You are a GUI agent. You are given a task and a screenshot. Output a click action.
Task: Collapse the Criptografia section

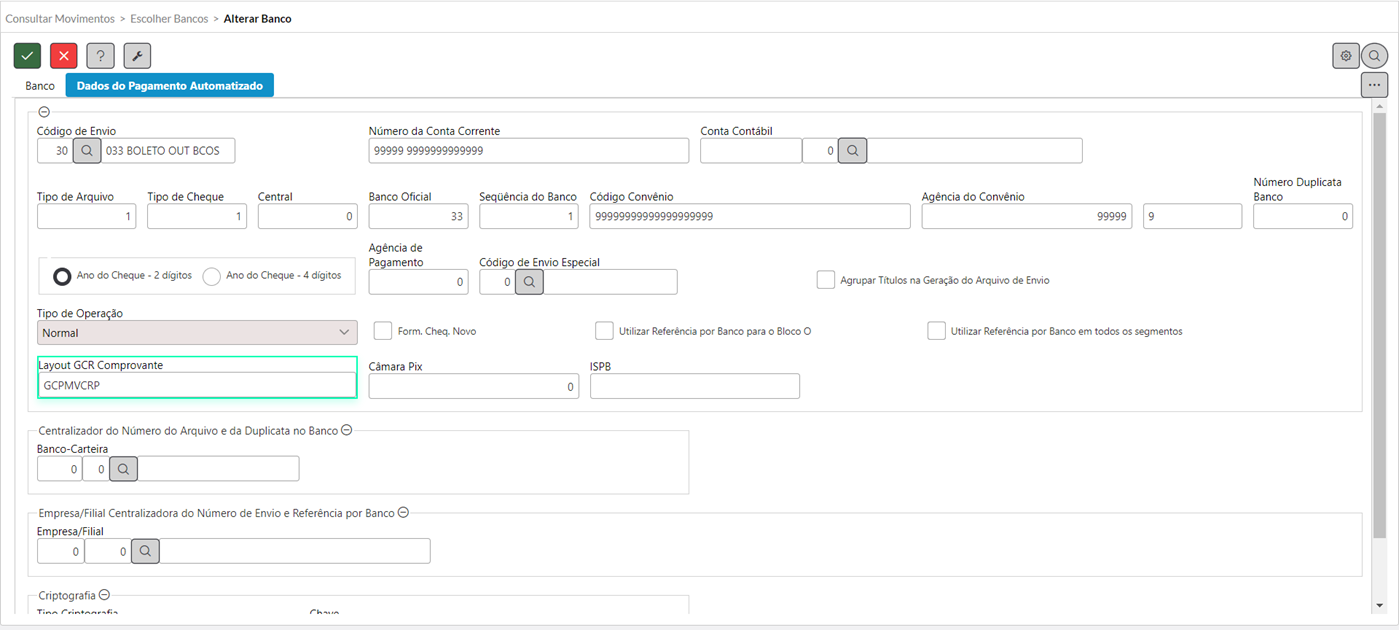pos(104,595)
